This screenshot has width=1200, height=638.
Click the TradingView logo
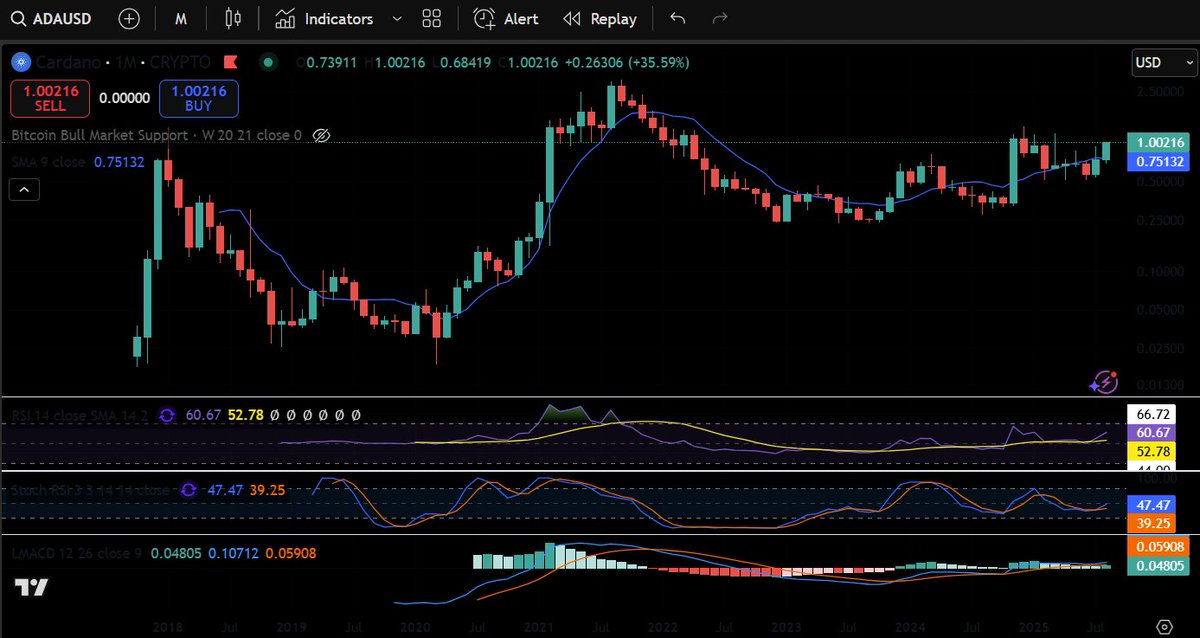[x=31, y=588]
